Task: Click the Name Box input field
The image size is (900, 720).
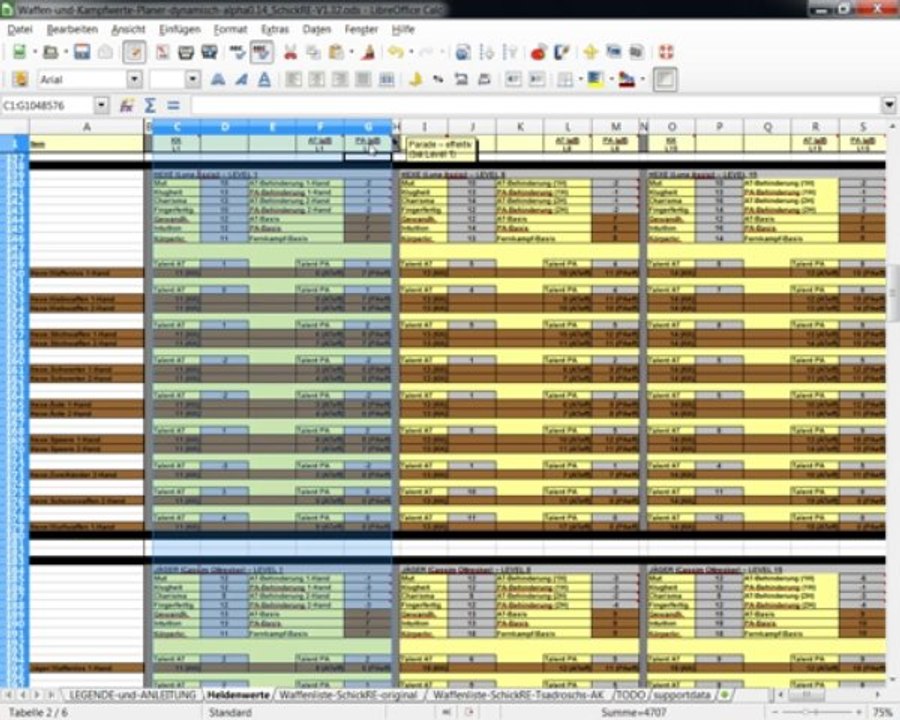Action: click(x=48, y=105)
